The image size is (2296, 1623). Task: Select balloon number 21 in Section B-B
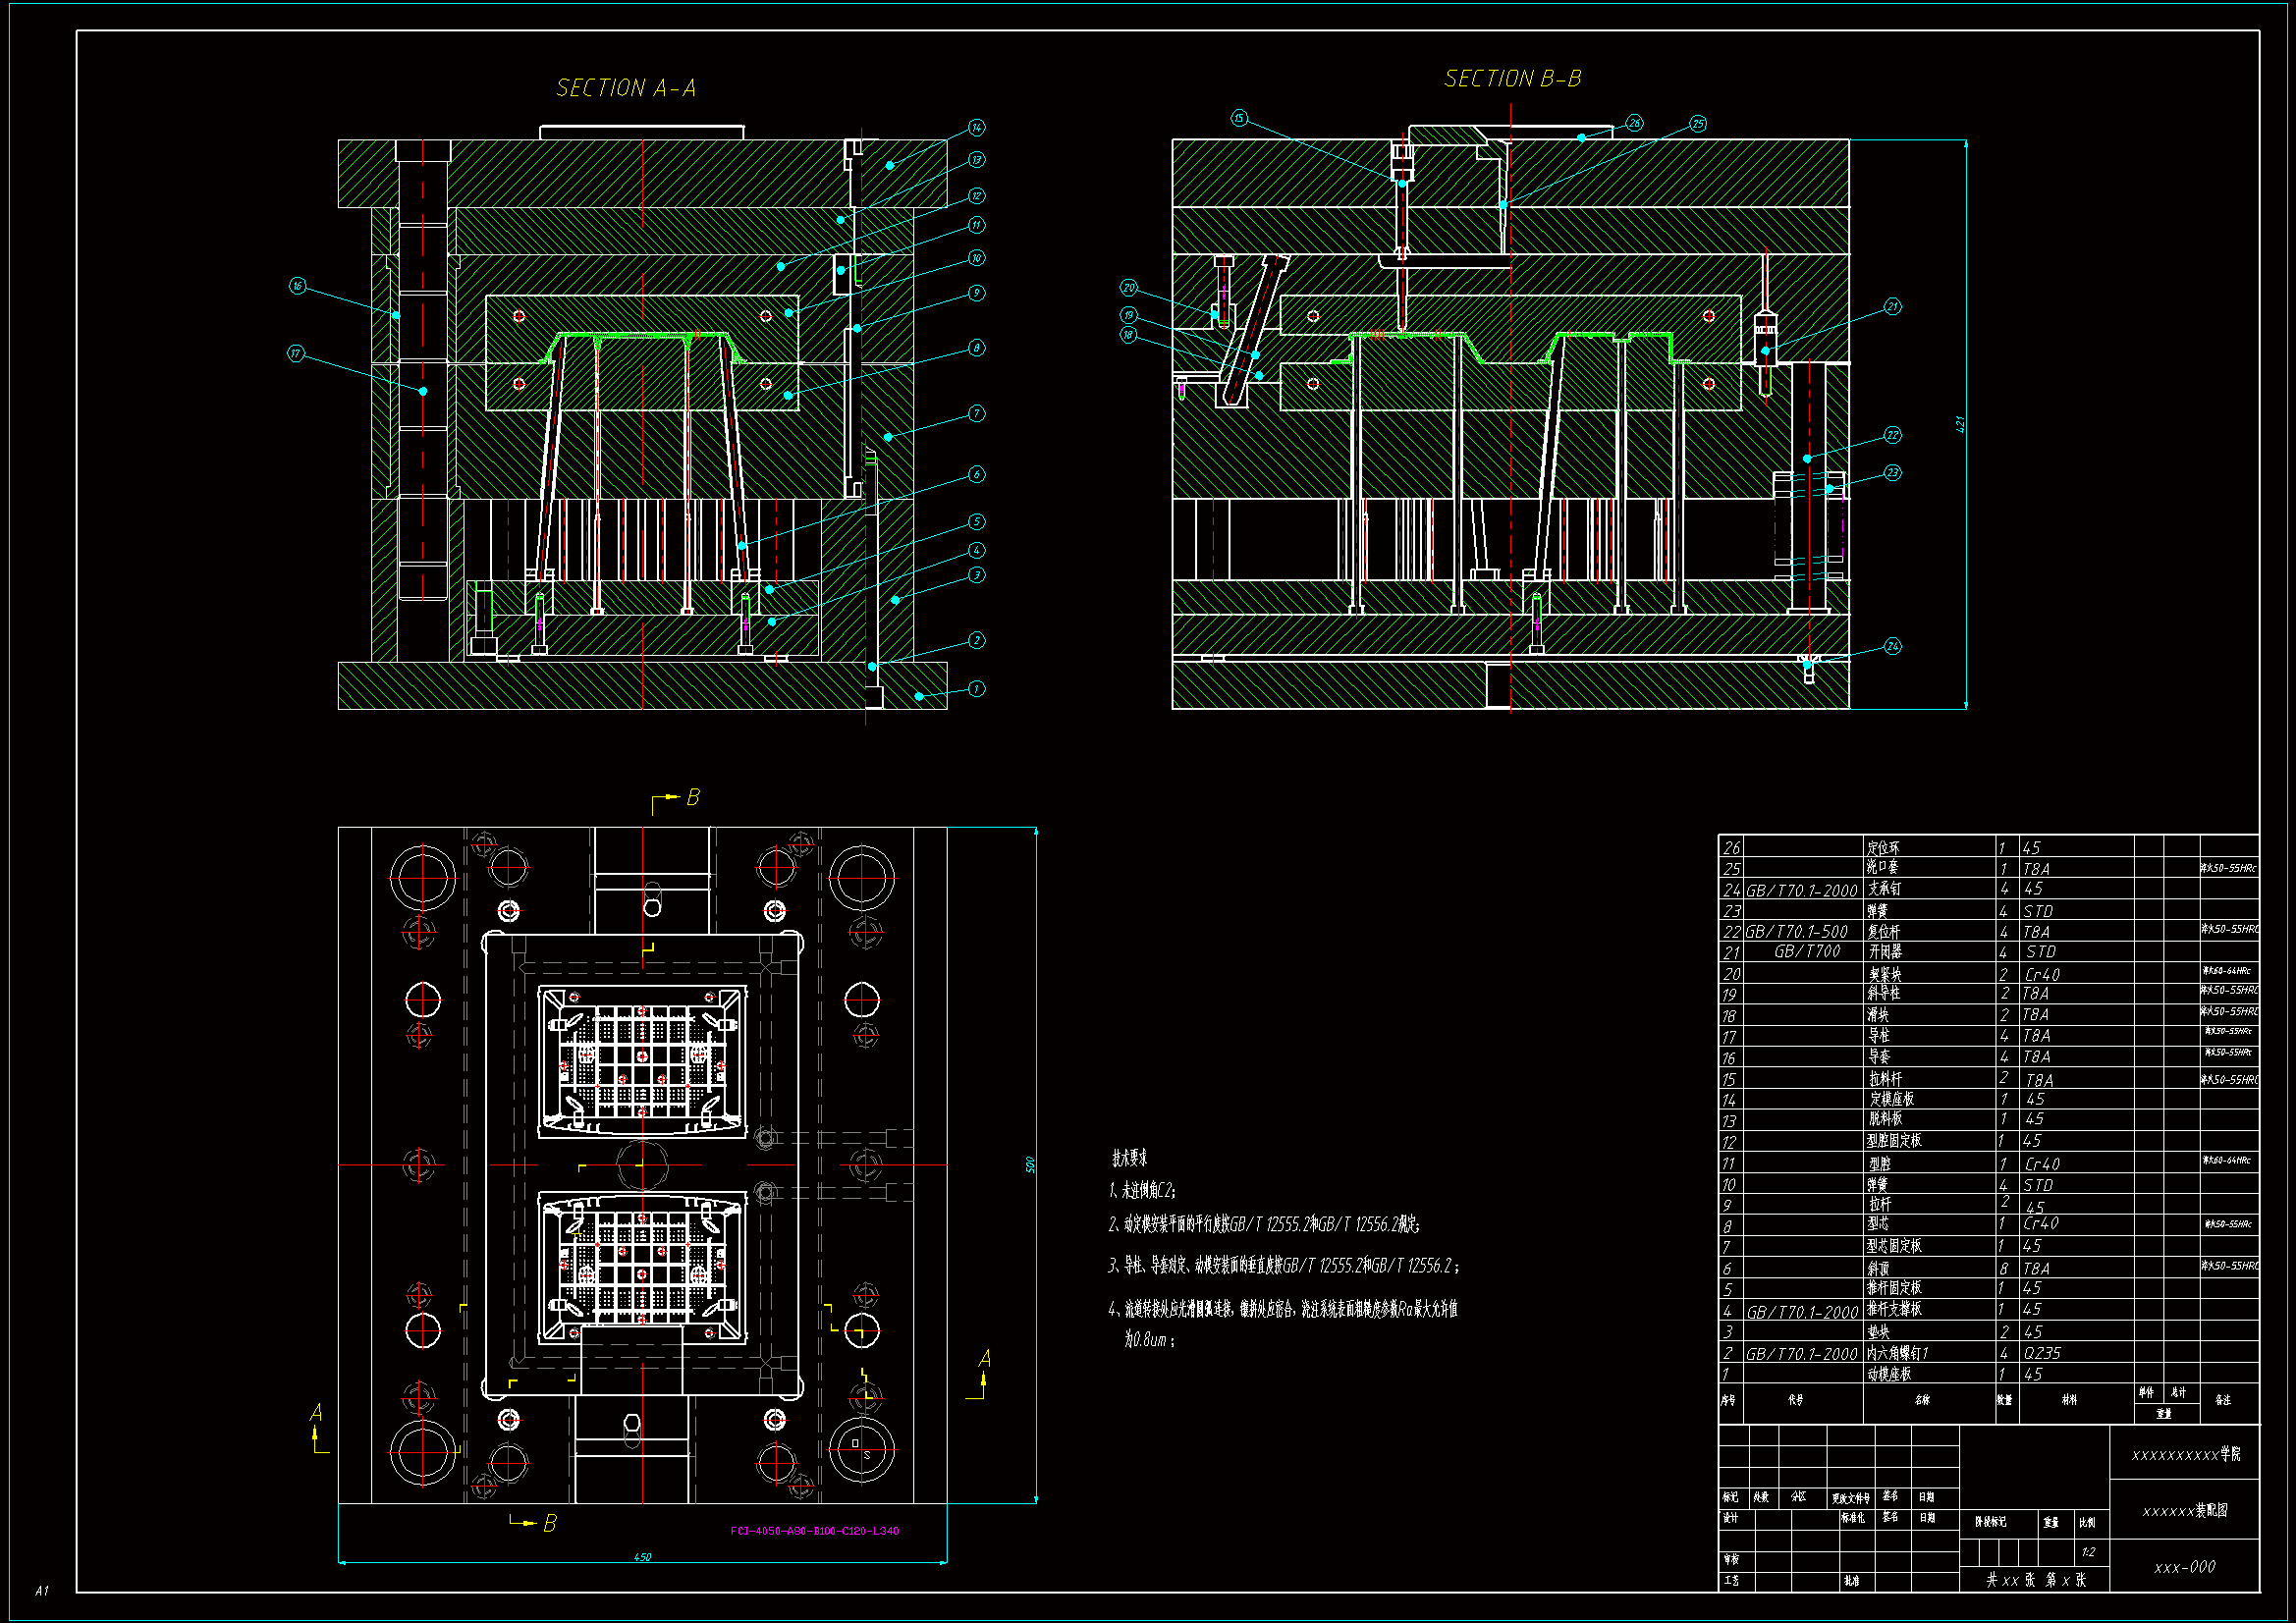pos(1892,307)
